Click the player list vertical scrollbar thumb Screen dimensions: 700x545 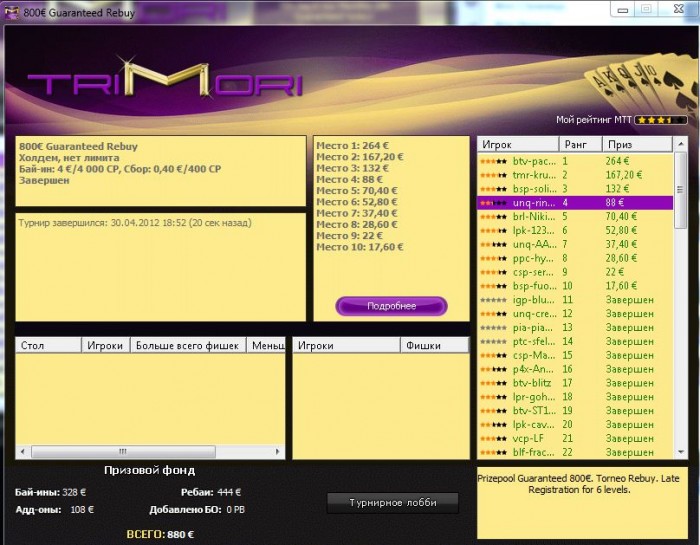[680, 190]
